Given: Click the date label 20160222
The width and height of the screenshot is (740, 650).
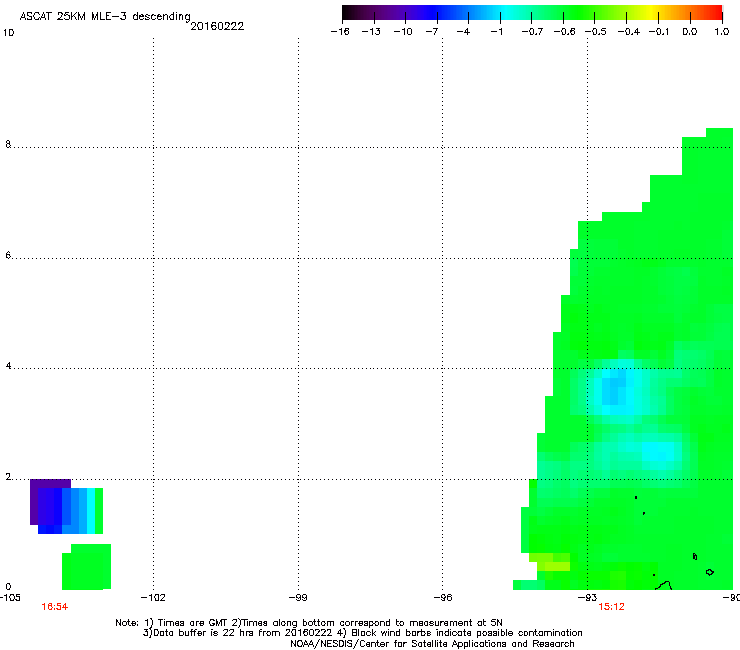Looking at the screenshot, I should [x=217, y=26].
